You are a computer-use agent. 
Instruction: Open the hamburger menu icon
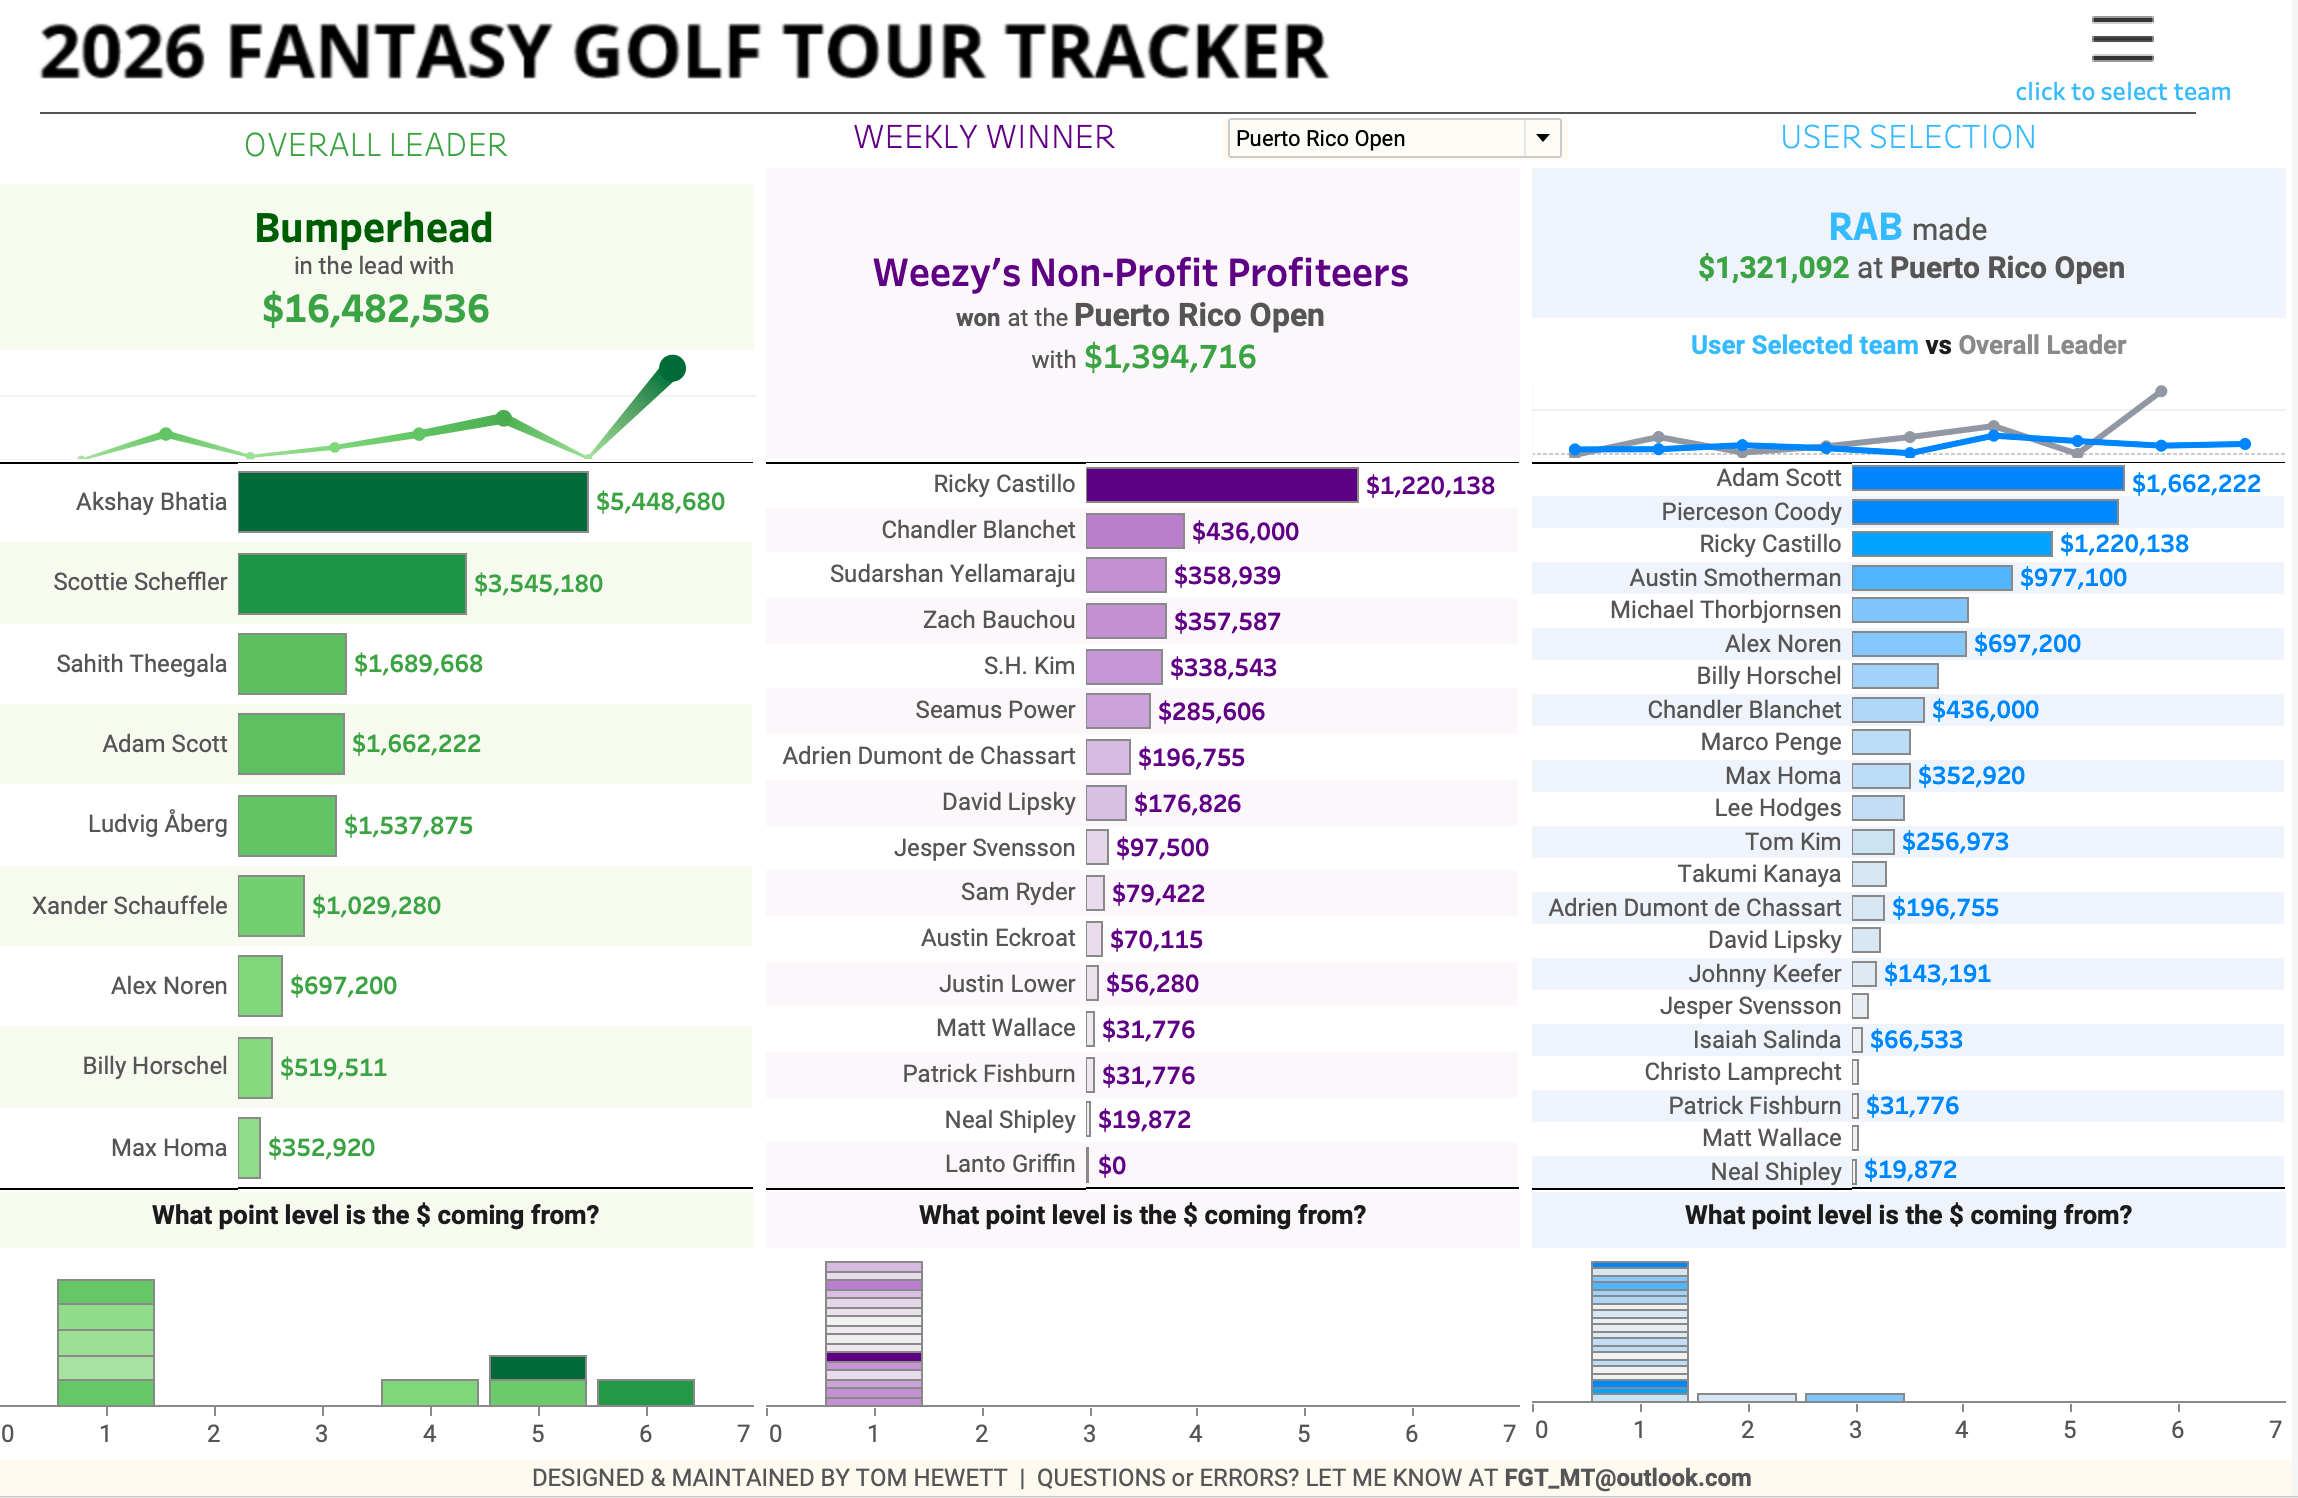[x=2122, y=39]
